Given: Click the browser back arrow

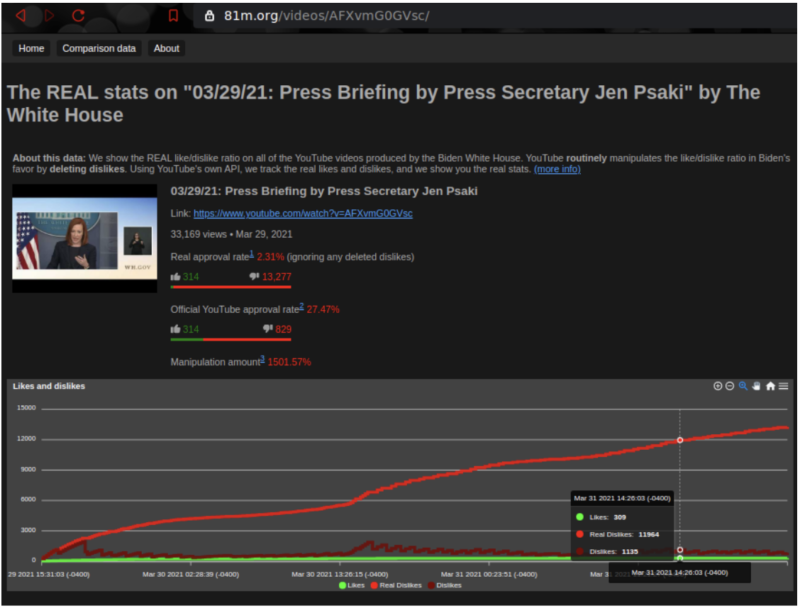Looking at the screenshot, I should pyautogui.click(x=19, y=16).
